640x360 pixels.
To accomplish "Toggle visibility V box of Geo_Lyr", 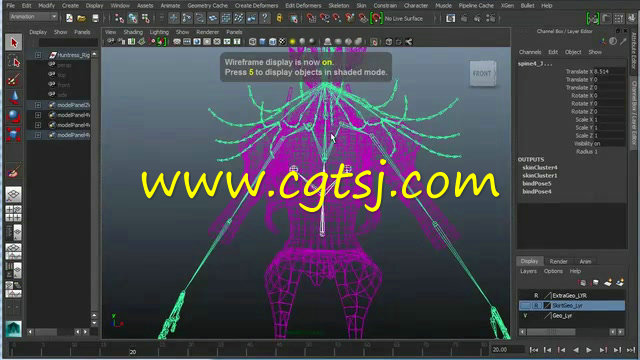I will tap(525, 316).
